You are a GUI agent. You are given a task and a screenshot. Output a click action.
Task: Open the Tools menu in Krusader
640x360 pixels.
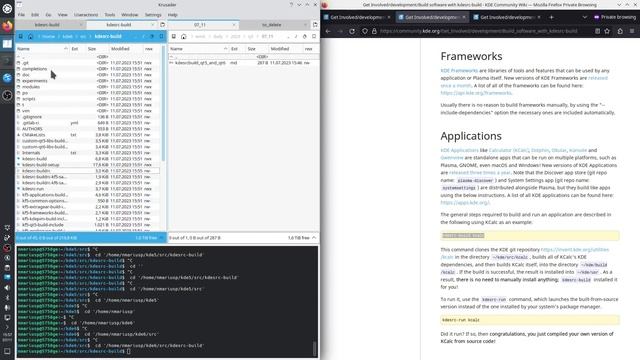(110, 15)
